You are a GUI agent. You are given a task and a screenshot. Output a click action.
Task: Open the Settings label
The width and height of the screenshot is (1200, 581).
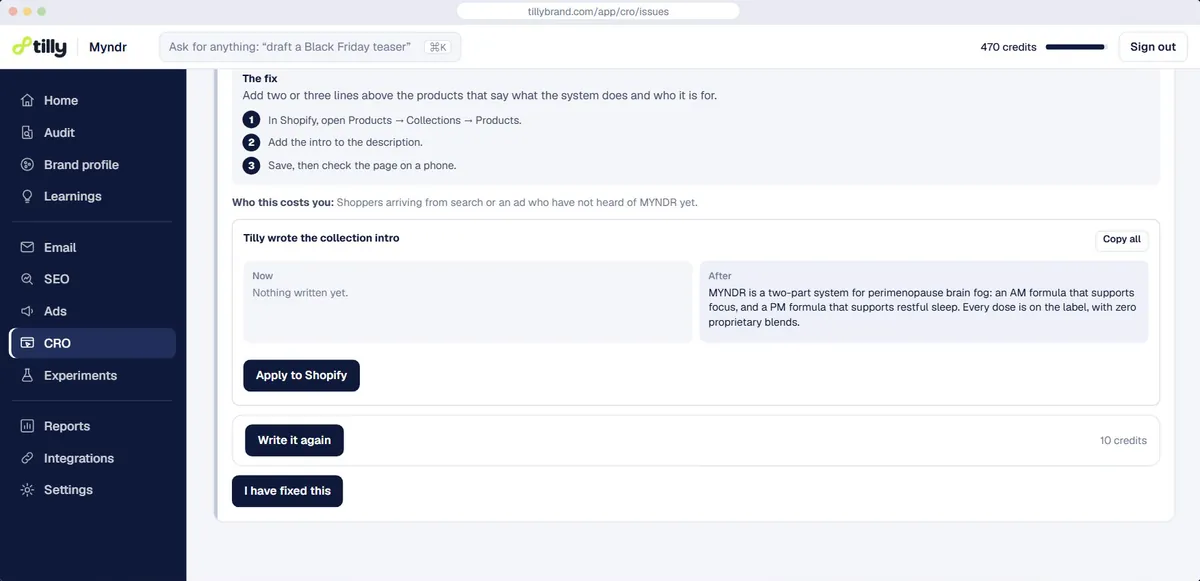(x=68, y=490)
